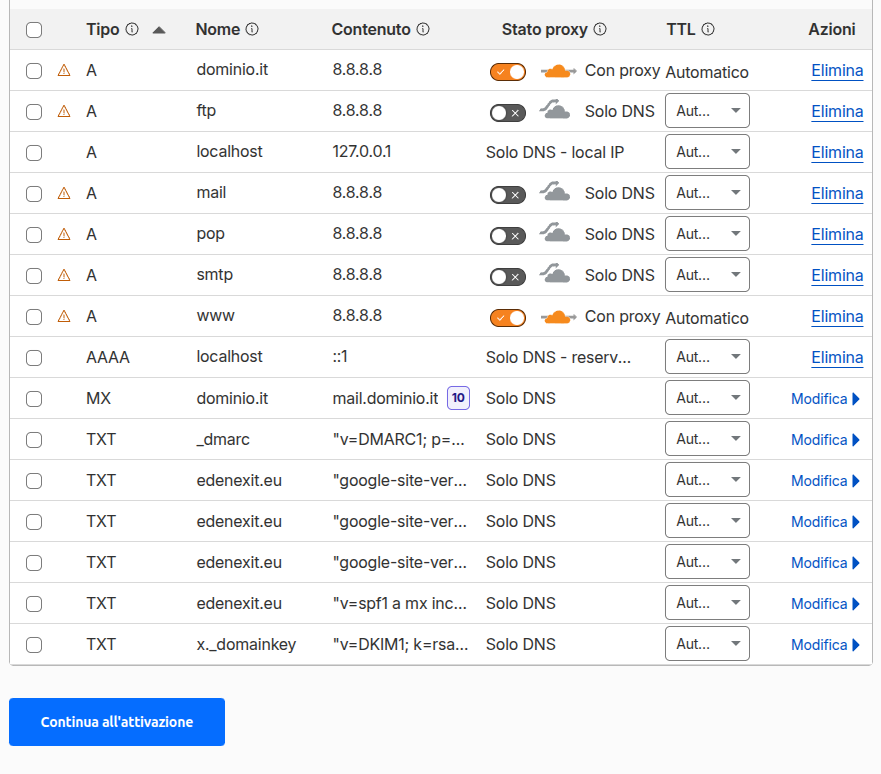Click mail.dominio.it content text
Viewport: 881px width, 774px height.
click(x=385, y=398)
